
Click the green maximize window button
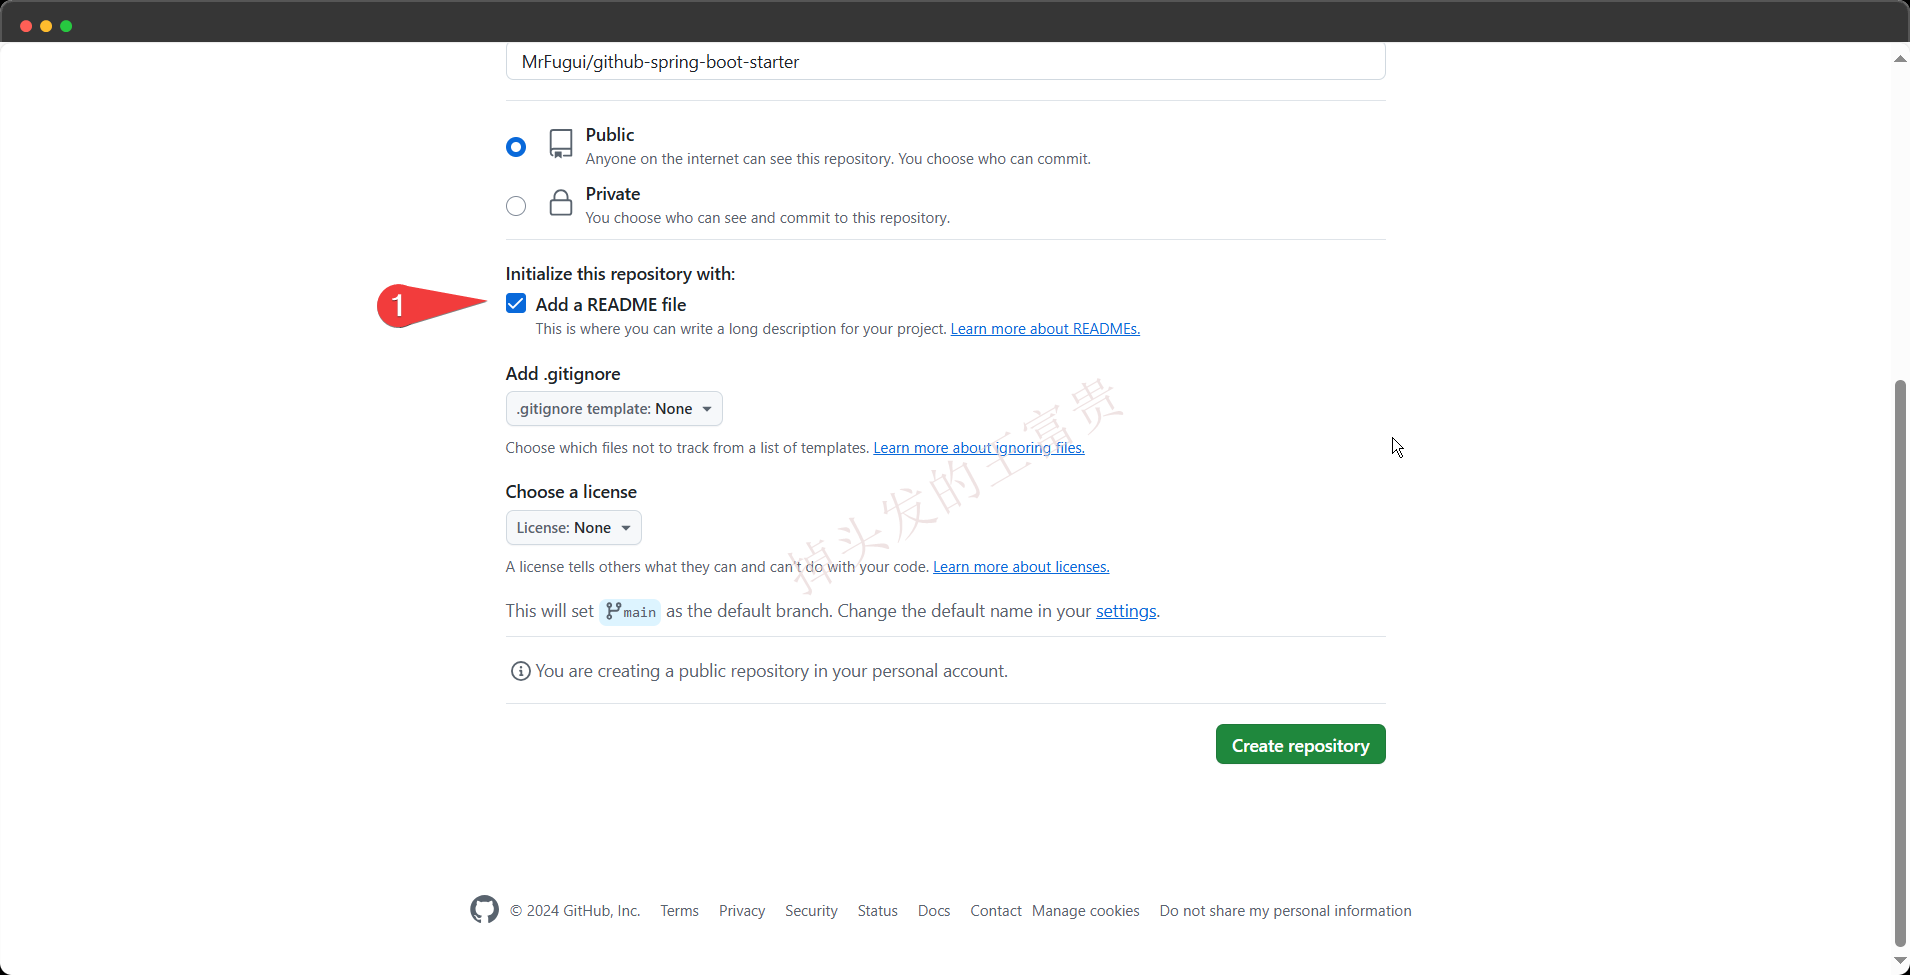[66, 26]
